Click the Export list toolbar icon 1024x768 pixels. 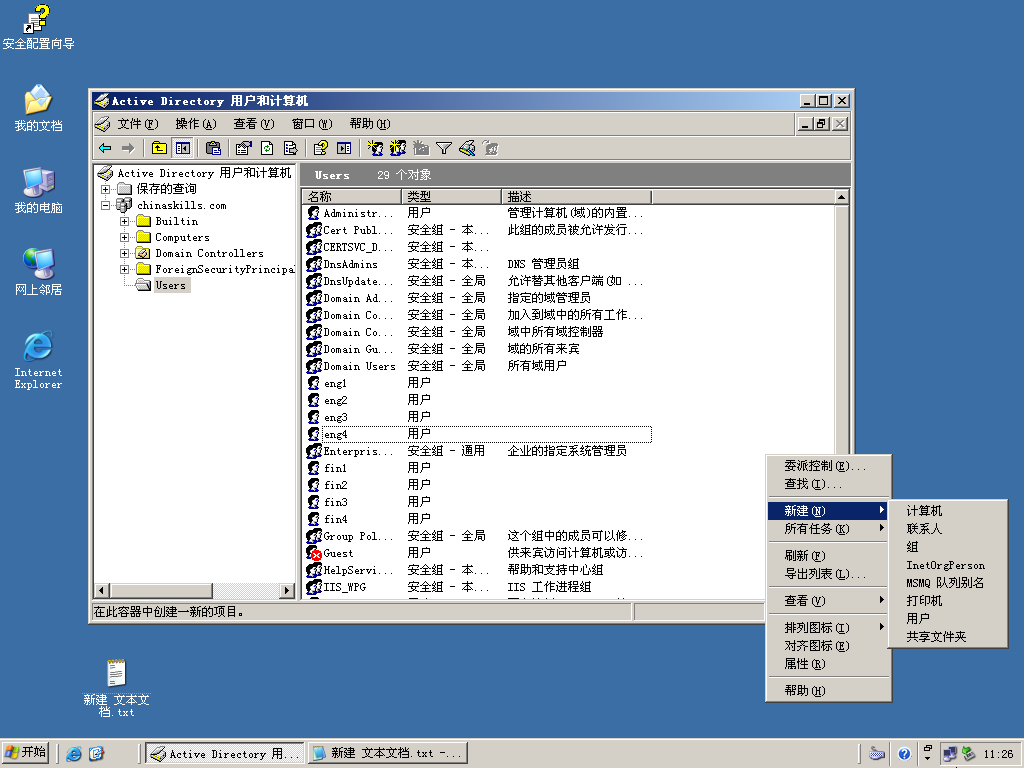tap(291, 148)
